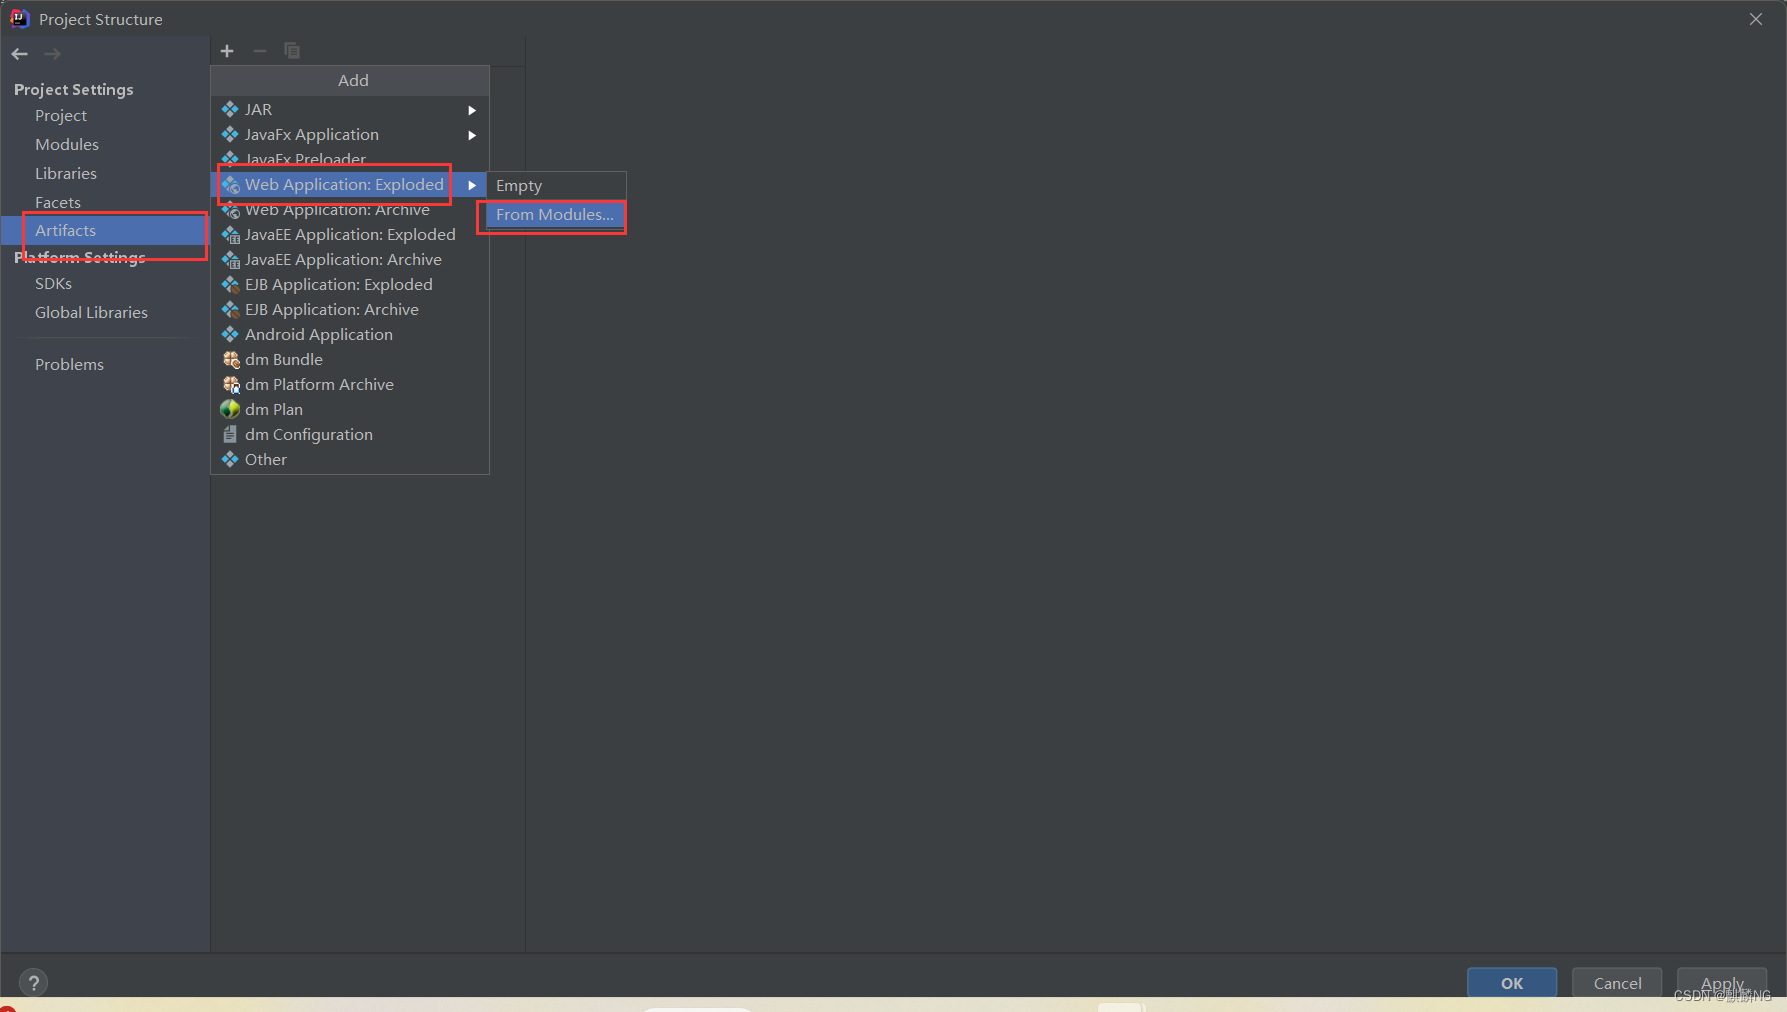Image resolution: width=1787 pixels, height=1012 pixels.
Task: Click the Other artifact icon
Action: (230, 459)
